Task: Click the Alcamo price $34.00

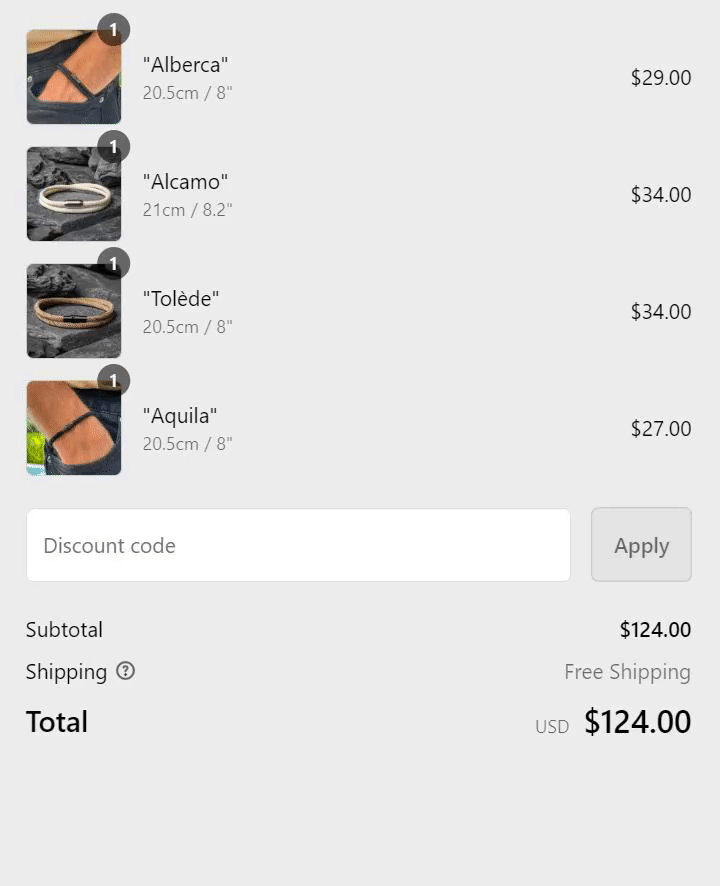Action: click(x=661, y=194)
